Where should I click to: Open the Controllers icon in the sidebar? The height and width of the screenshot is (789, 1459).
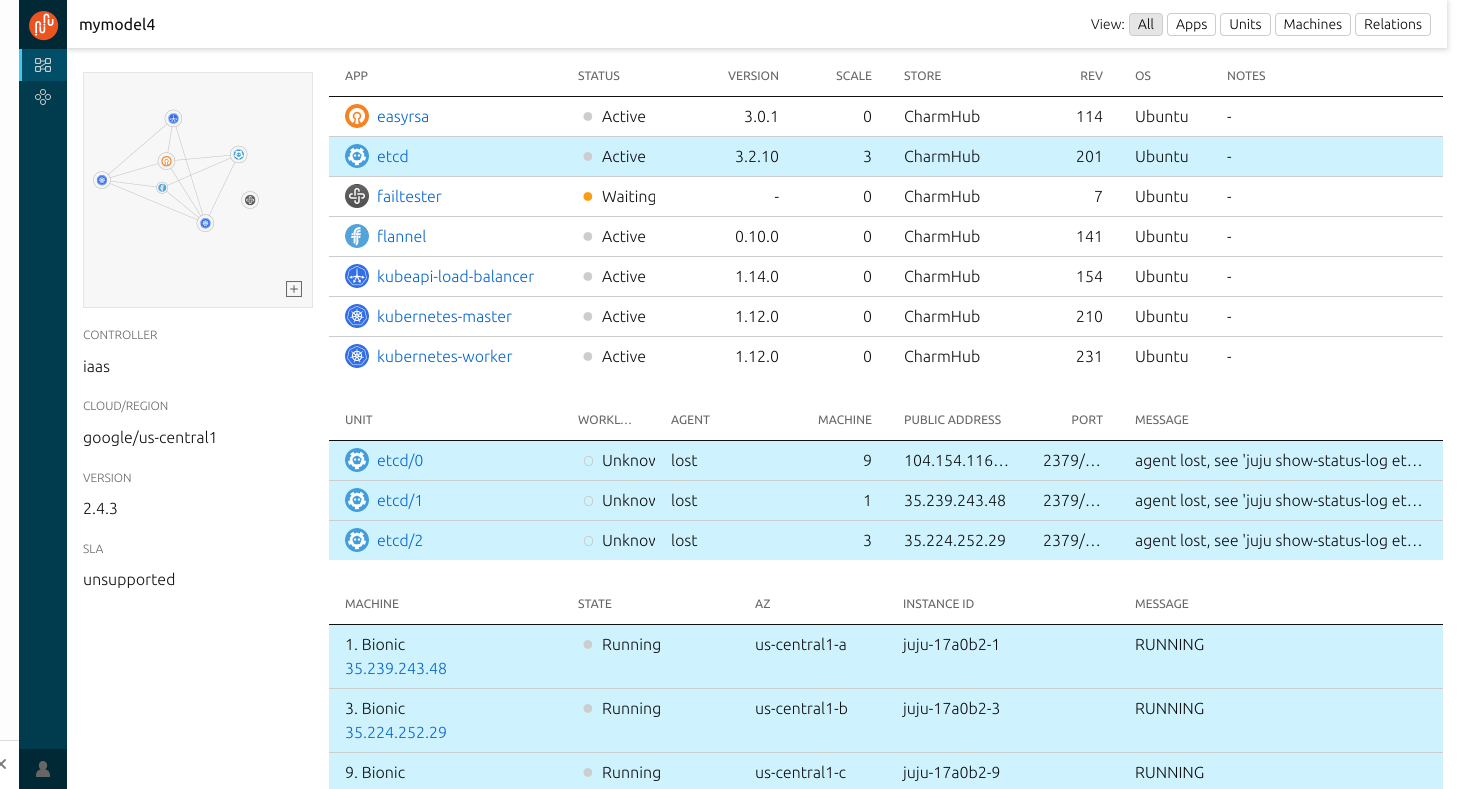click(42, 97)
